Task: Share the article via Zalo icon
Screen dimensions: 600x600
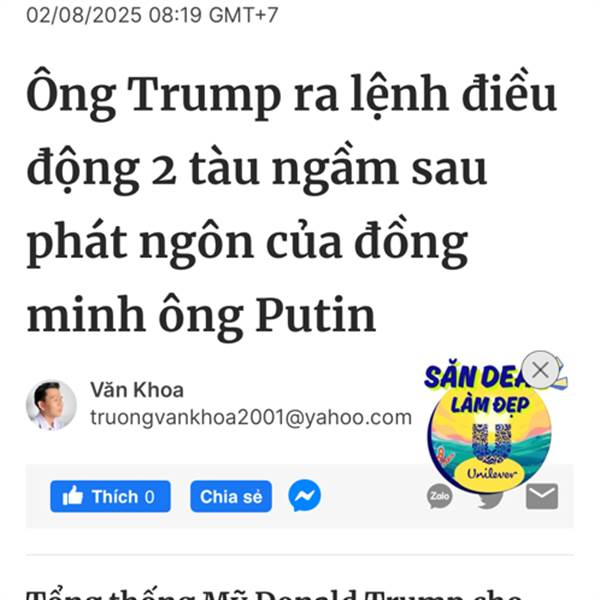Action: pos(439,496)
